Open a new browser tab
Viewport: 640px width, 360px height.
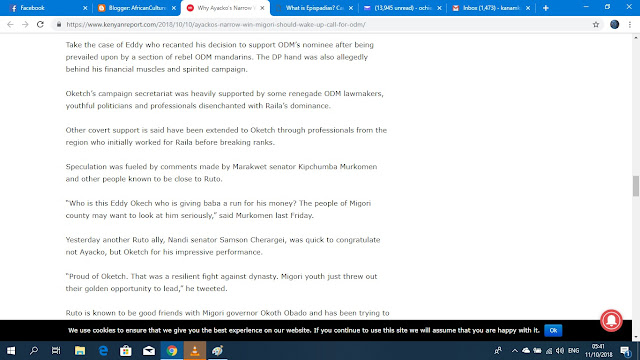tap(546, 8)
